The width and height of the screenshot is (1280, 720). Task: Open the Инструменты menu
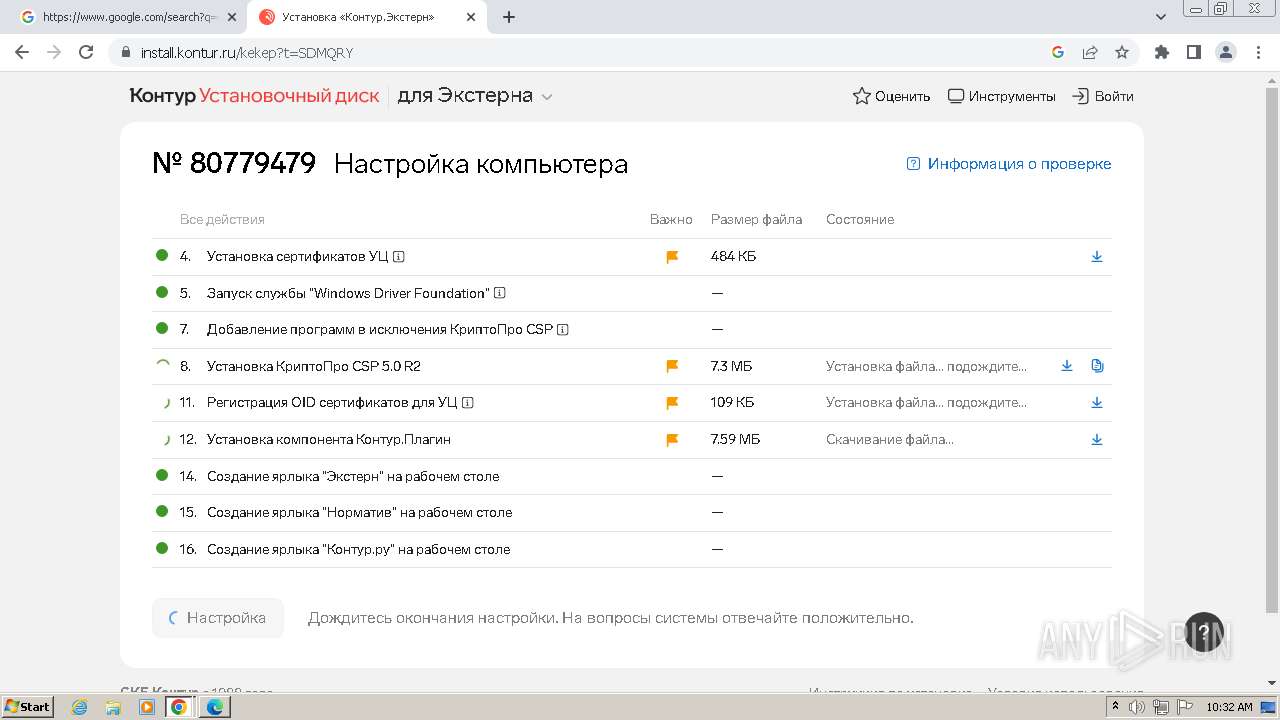1001,96
